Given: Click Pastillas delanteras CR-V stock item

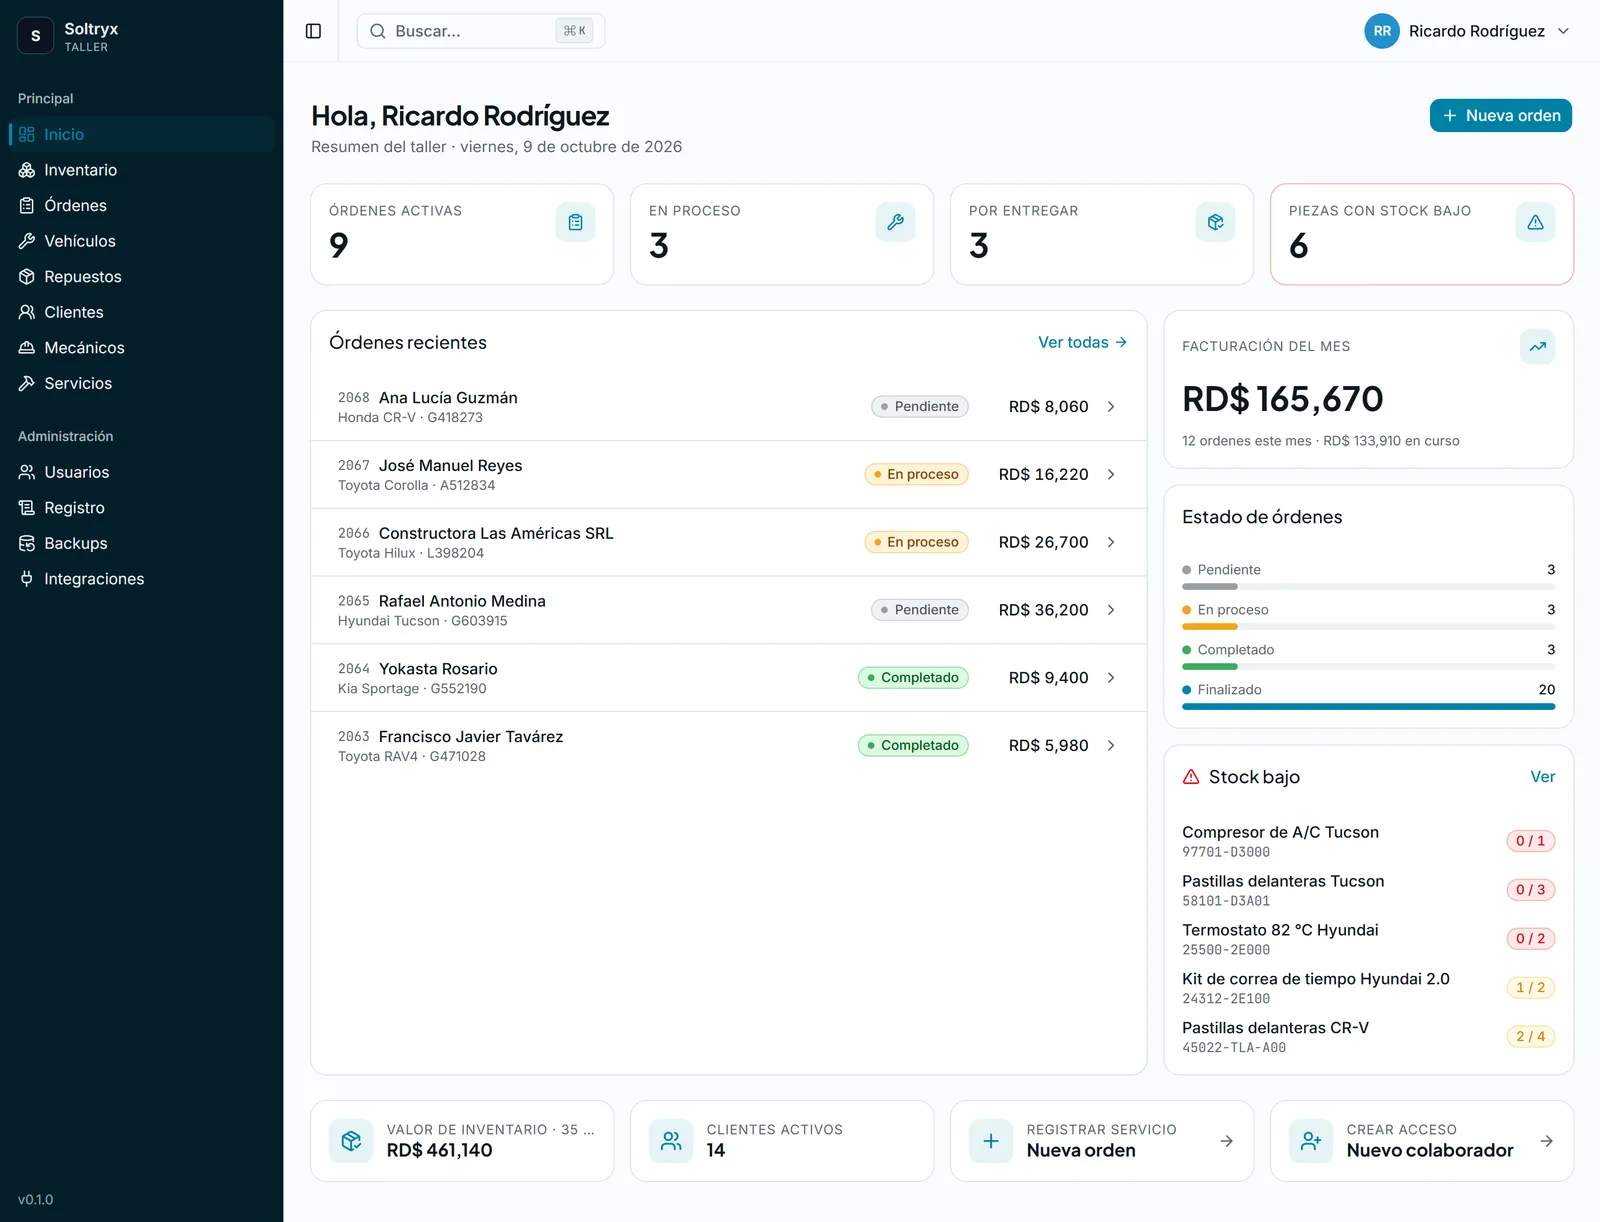Looking at the screenshot, I should [x=1368, y=1037].
